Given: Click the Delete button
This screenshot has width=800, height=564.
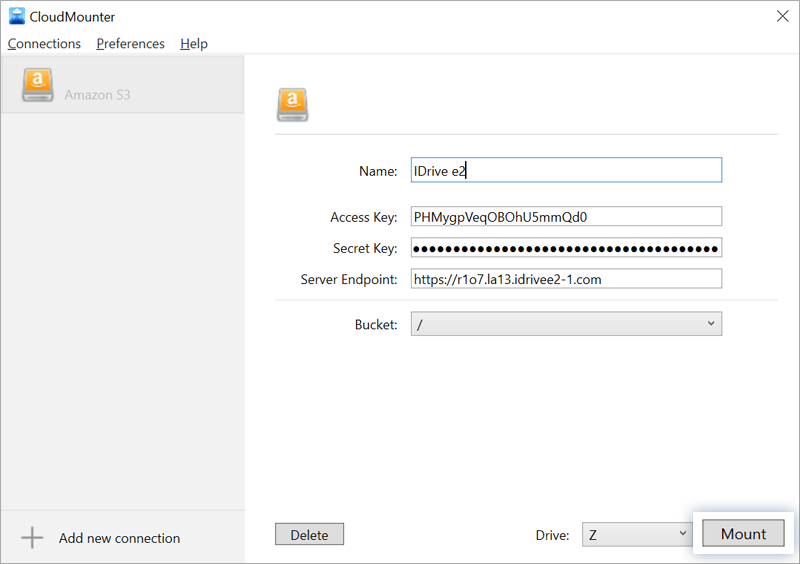Looking at the screenshot, I should [309, 534].
